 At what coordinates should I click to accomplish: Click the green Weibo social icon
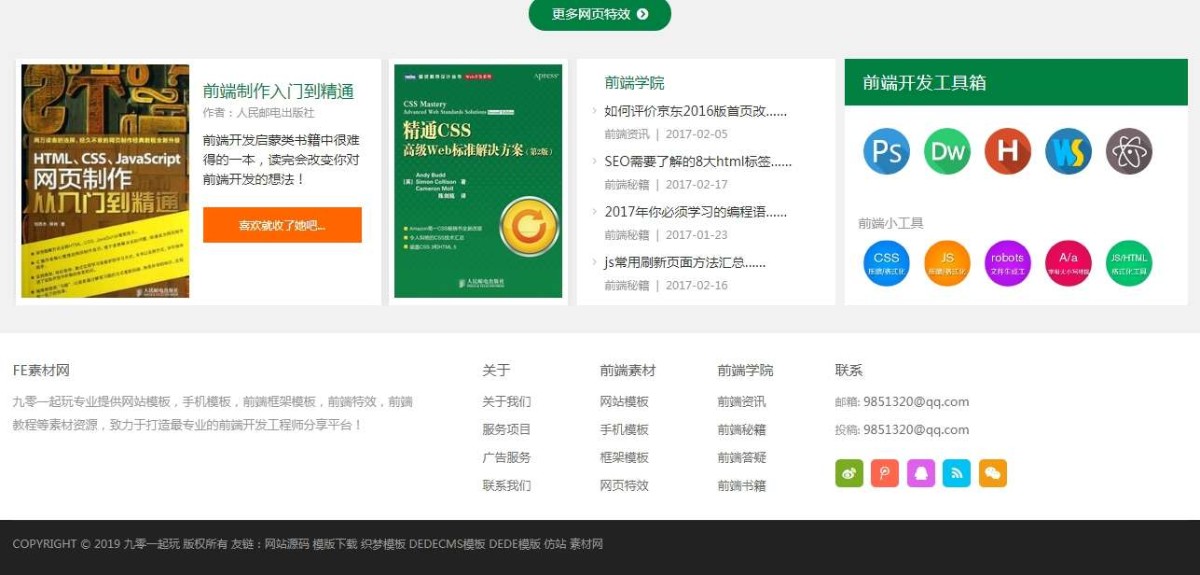(849, 473)
